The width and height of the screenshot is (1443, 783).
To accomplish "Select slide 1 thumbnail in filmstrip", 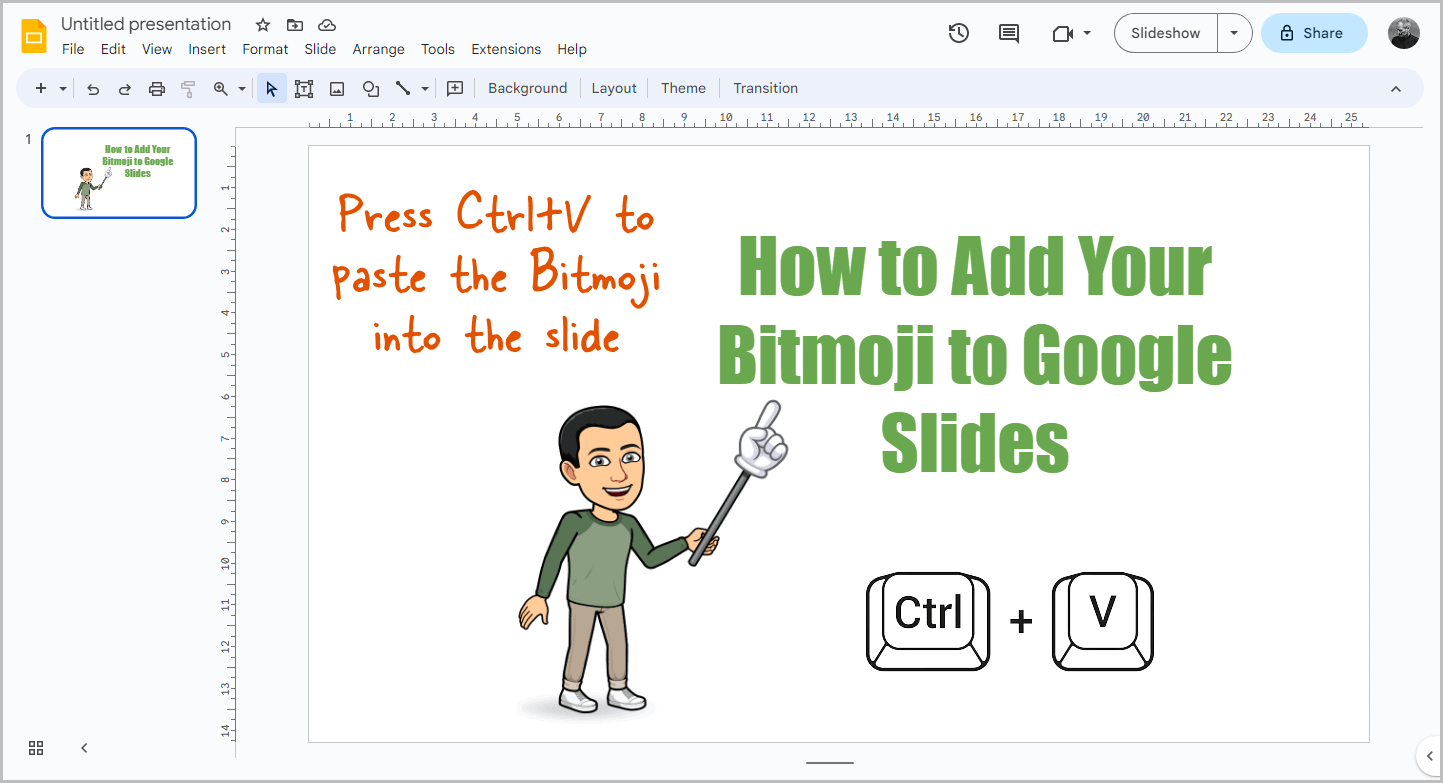I will [x=119, y=173].
